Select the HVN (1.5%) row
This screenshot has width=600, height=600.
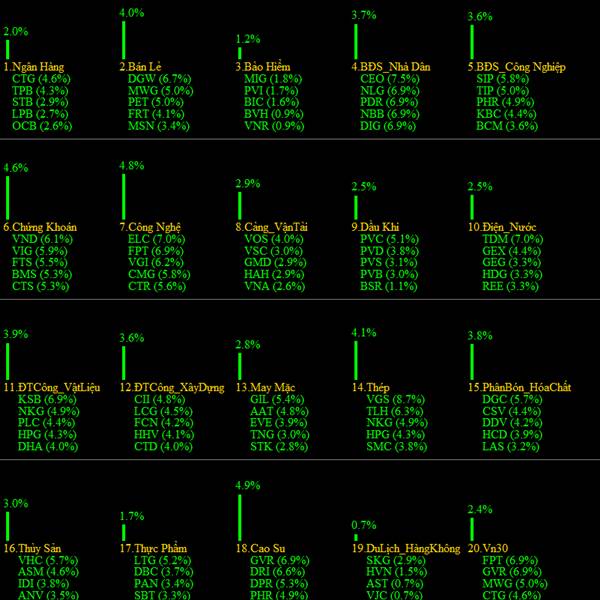(396, 572)
